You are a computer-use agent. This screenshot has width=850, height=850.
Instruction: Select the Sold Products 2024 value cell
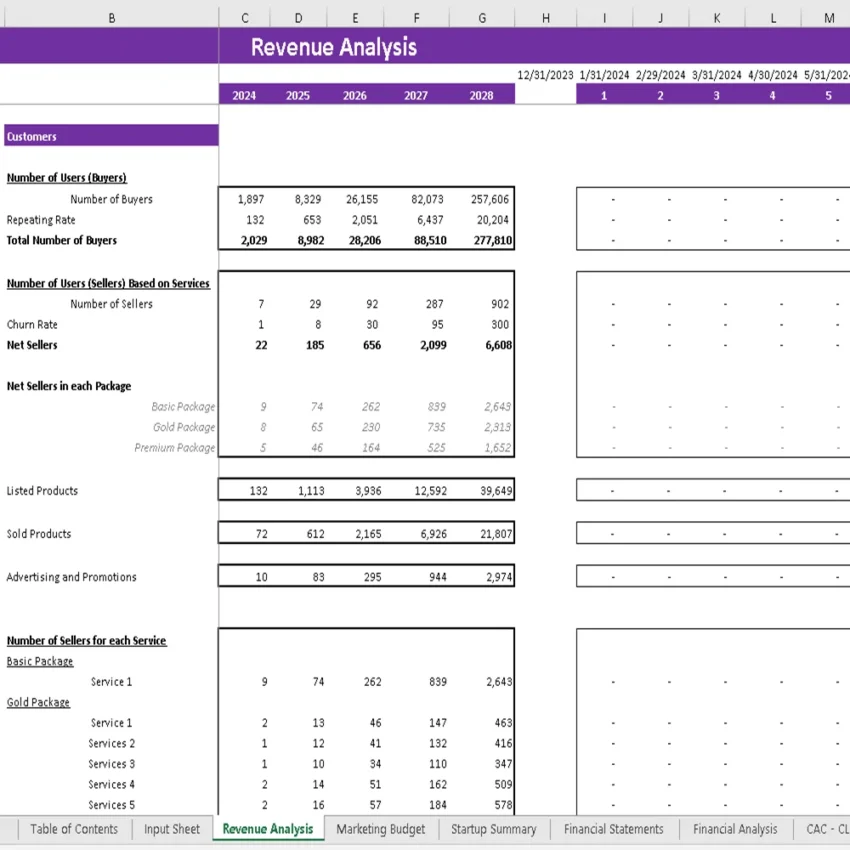[243, 533]
